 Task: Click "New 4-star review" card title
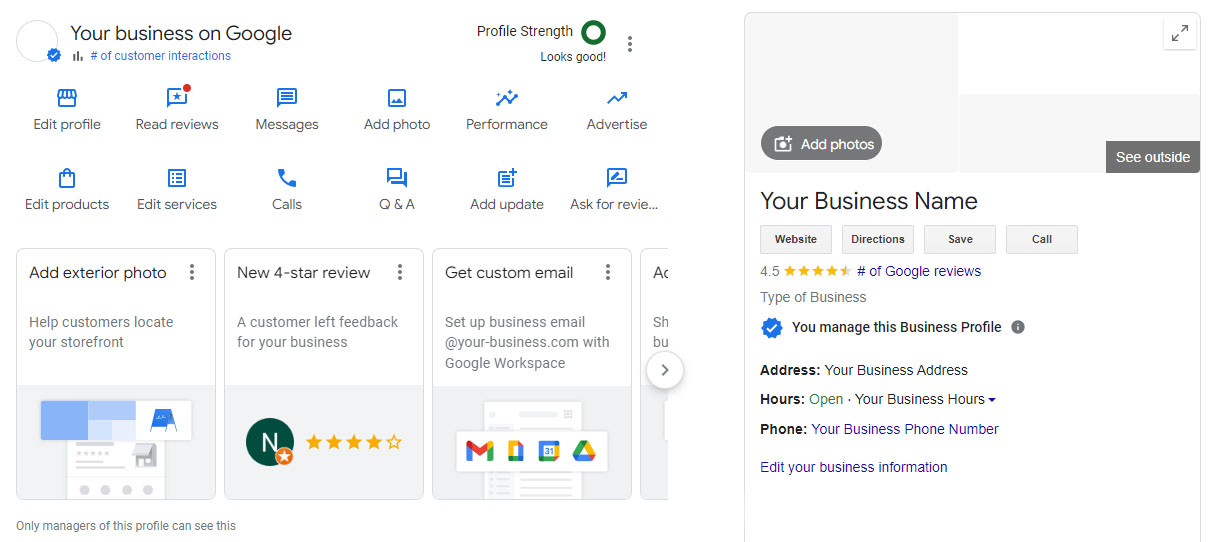pyautogui.click(x=303, y=272)
